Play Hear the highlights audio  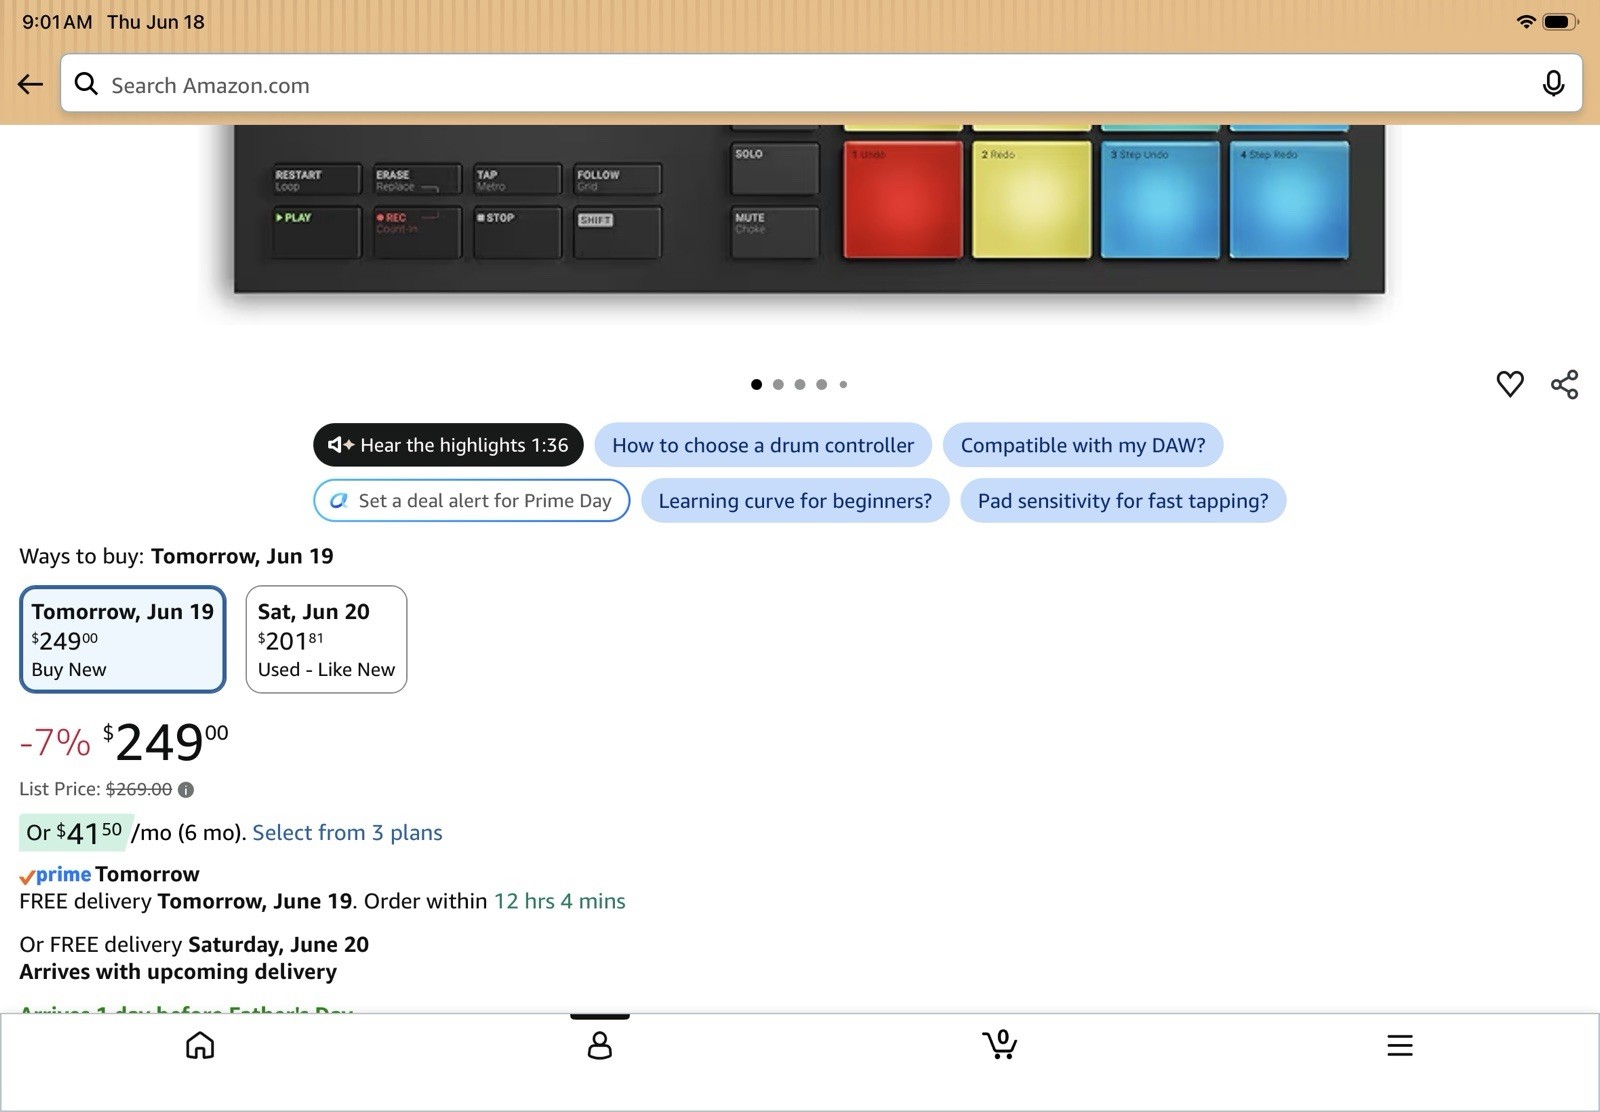click(x=448, y=445)
